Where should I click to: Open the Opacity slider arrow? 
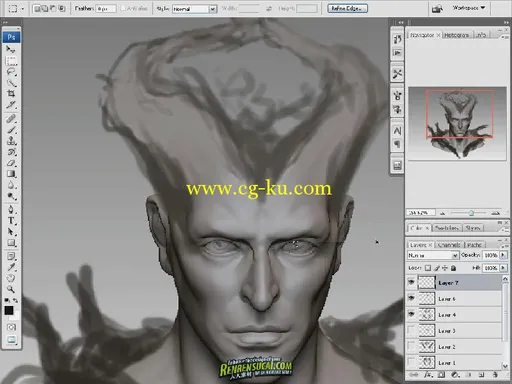tap(503, 255)
